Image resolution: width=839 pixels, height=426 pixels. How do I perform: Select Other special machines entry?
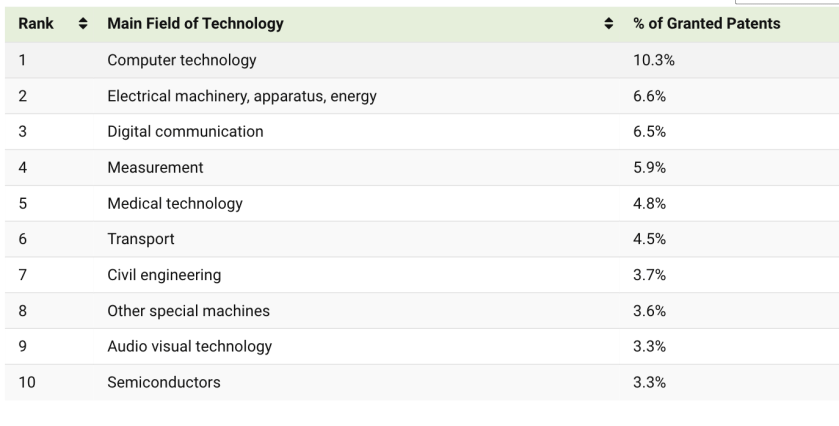[188, 311]
